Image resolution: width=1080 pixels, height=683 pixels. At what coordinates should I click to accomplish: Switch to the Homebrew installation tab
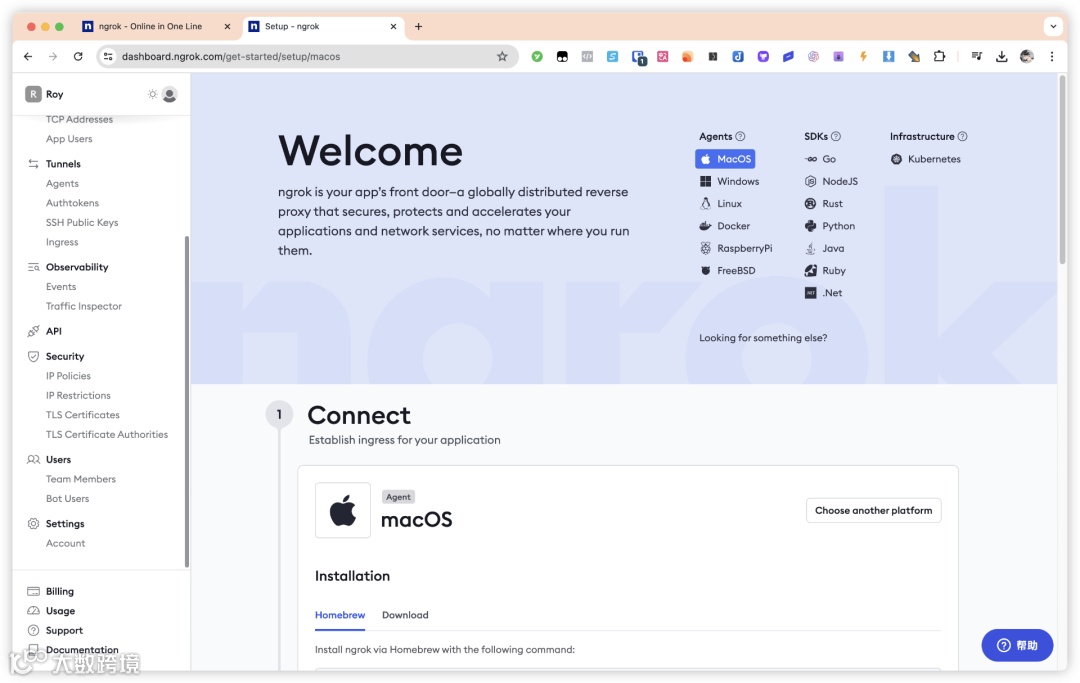point(340,615)
